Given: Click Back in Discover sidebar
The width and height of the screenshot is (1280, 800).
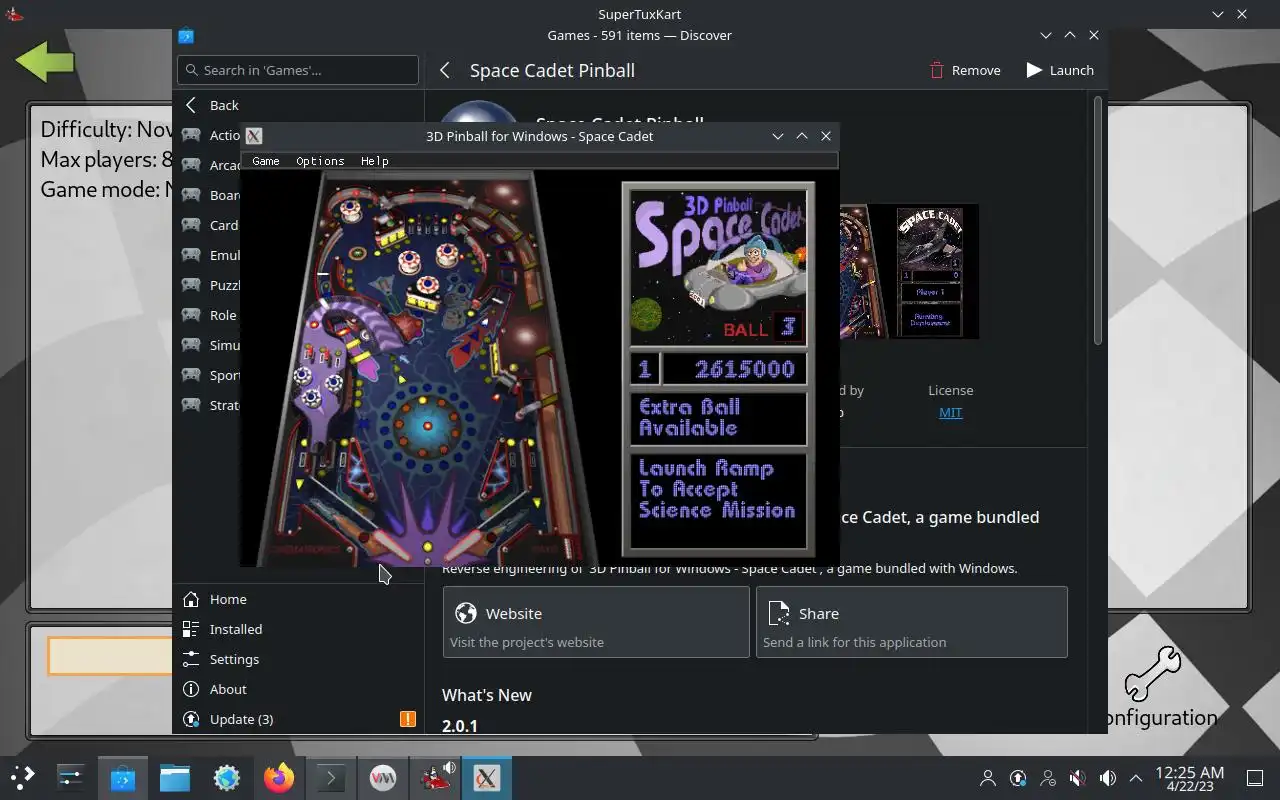Looking at the screenshot, I should (298, 105).
